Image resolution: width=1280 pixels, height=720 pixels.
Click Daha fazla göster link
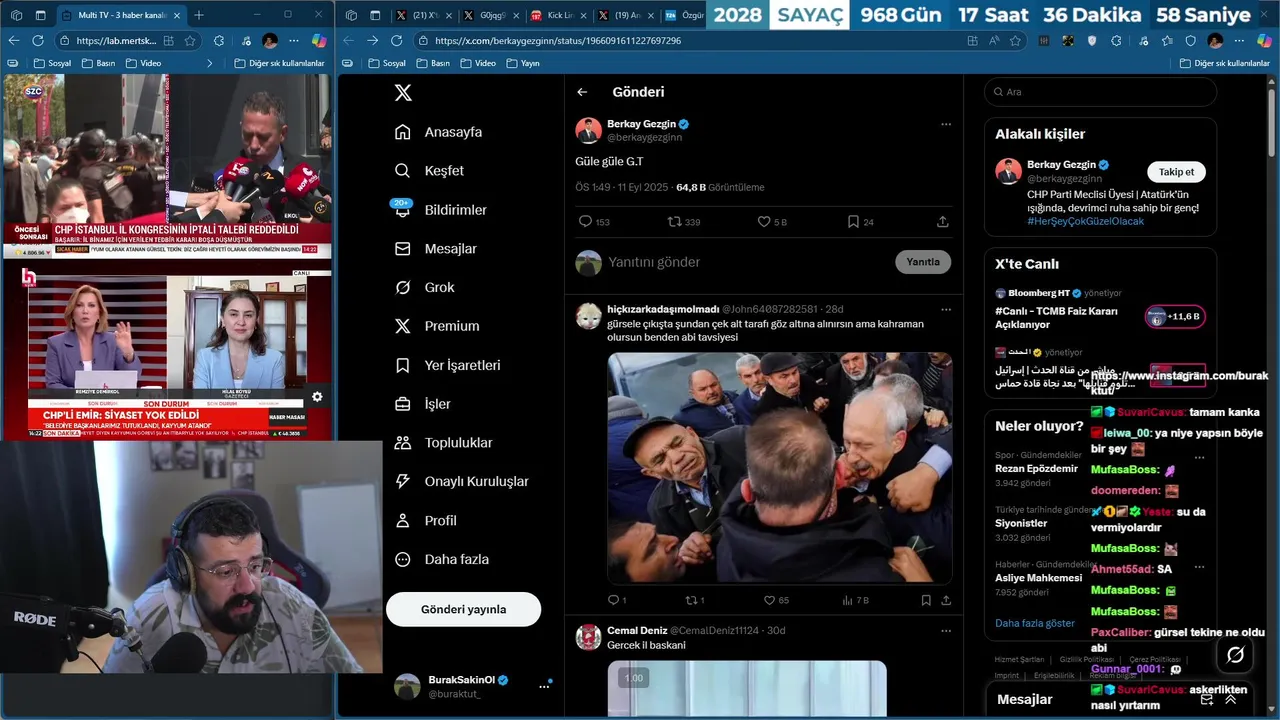coord(1035,623)
